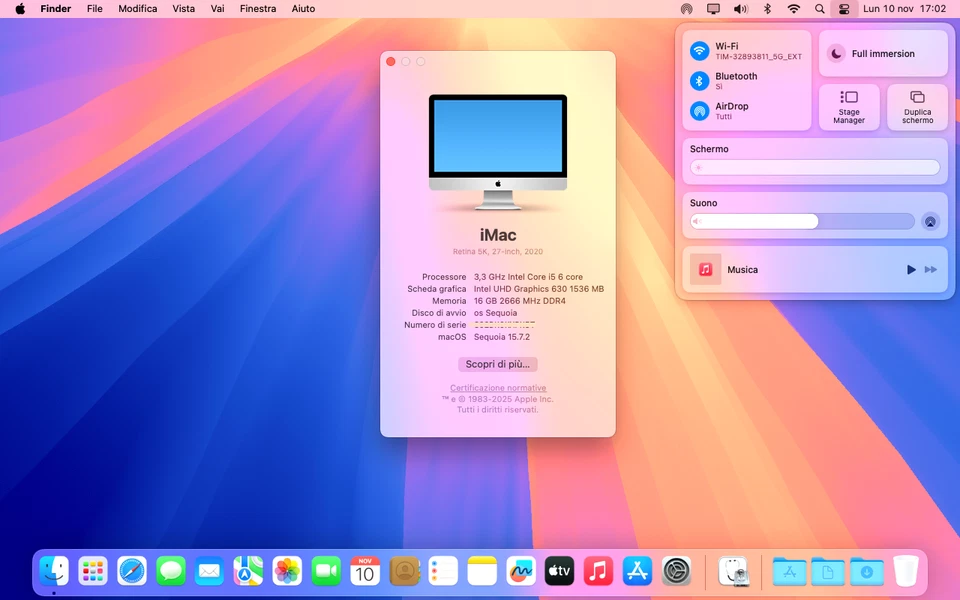Click the Music app icon in the Musica widget
Screen dimensions: 960x600
click(705, 269)
